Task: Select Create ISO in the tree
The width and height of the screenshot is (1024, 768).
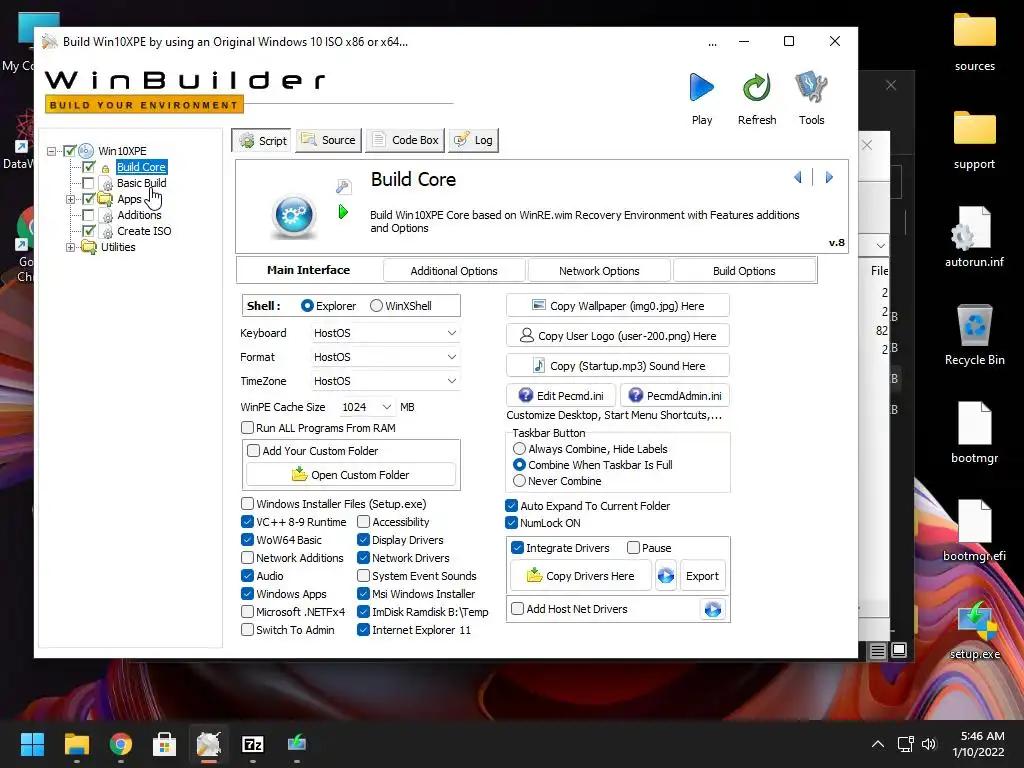Action: click(144, 231)
